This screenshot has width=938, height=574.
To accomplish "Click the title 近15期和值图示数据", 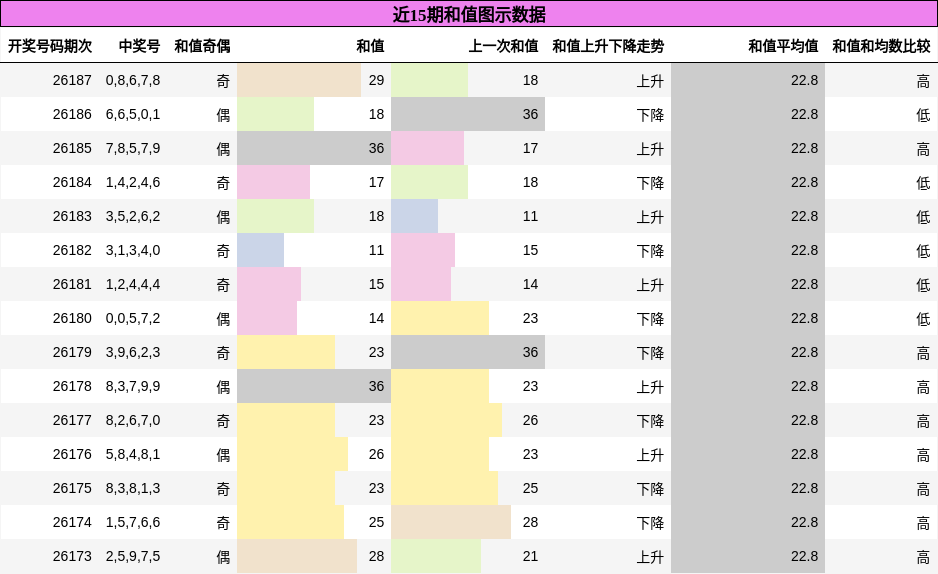I will pyautogui.click(x=468, y=14).
